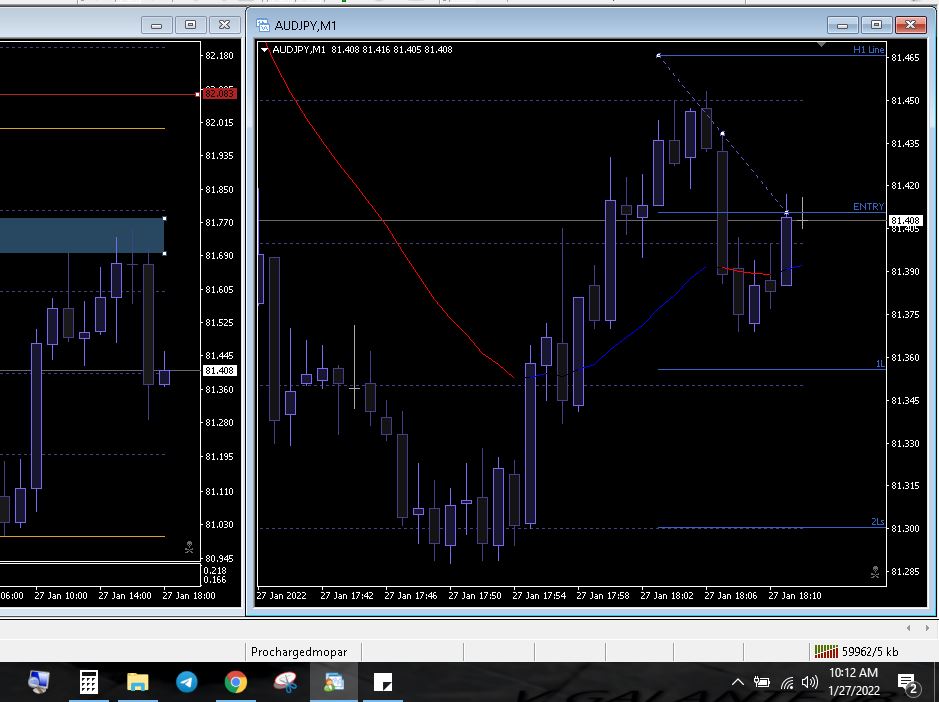
Task: Minimize the AUDJPY,M1 chart window
Action: (843, 25)
